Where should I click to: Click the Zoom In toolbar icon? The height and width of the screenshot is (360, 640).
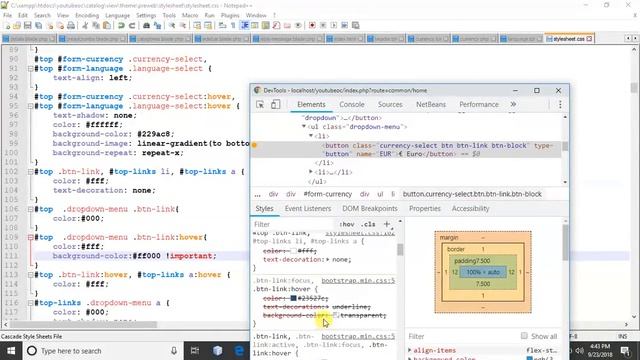[172, 25]
